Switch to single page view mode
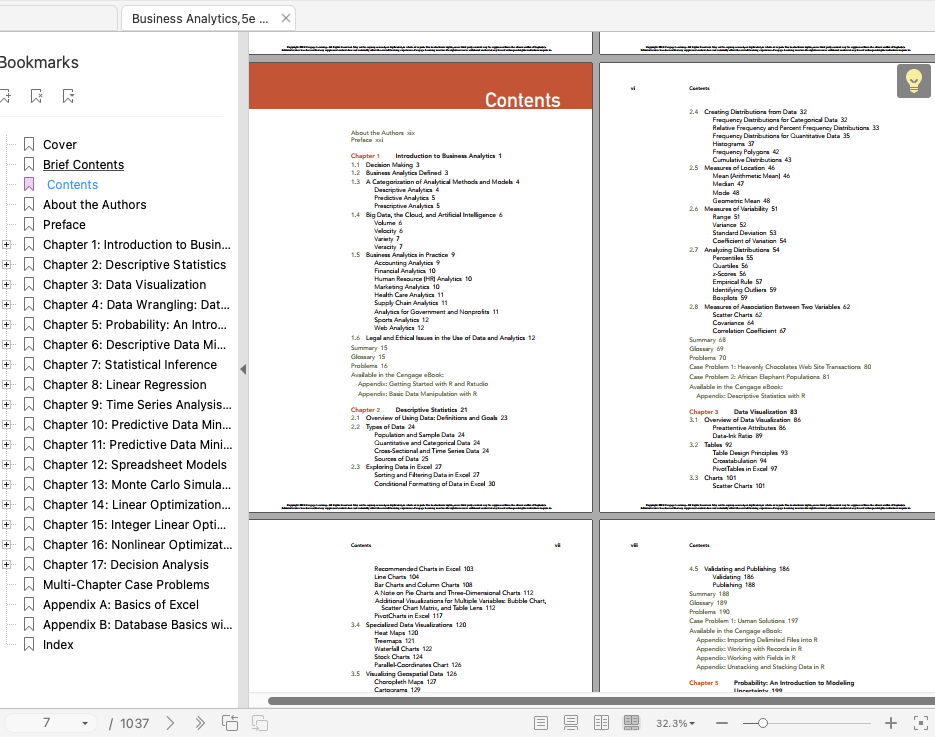 (x=541, y=723)
